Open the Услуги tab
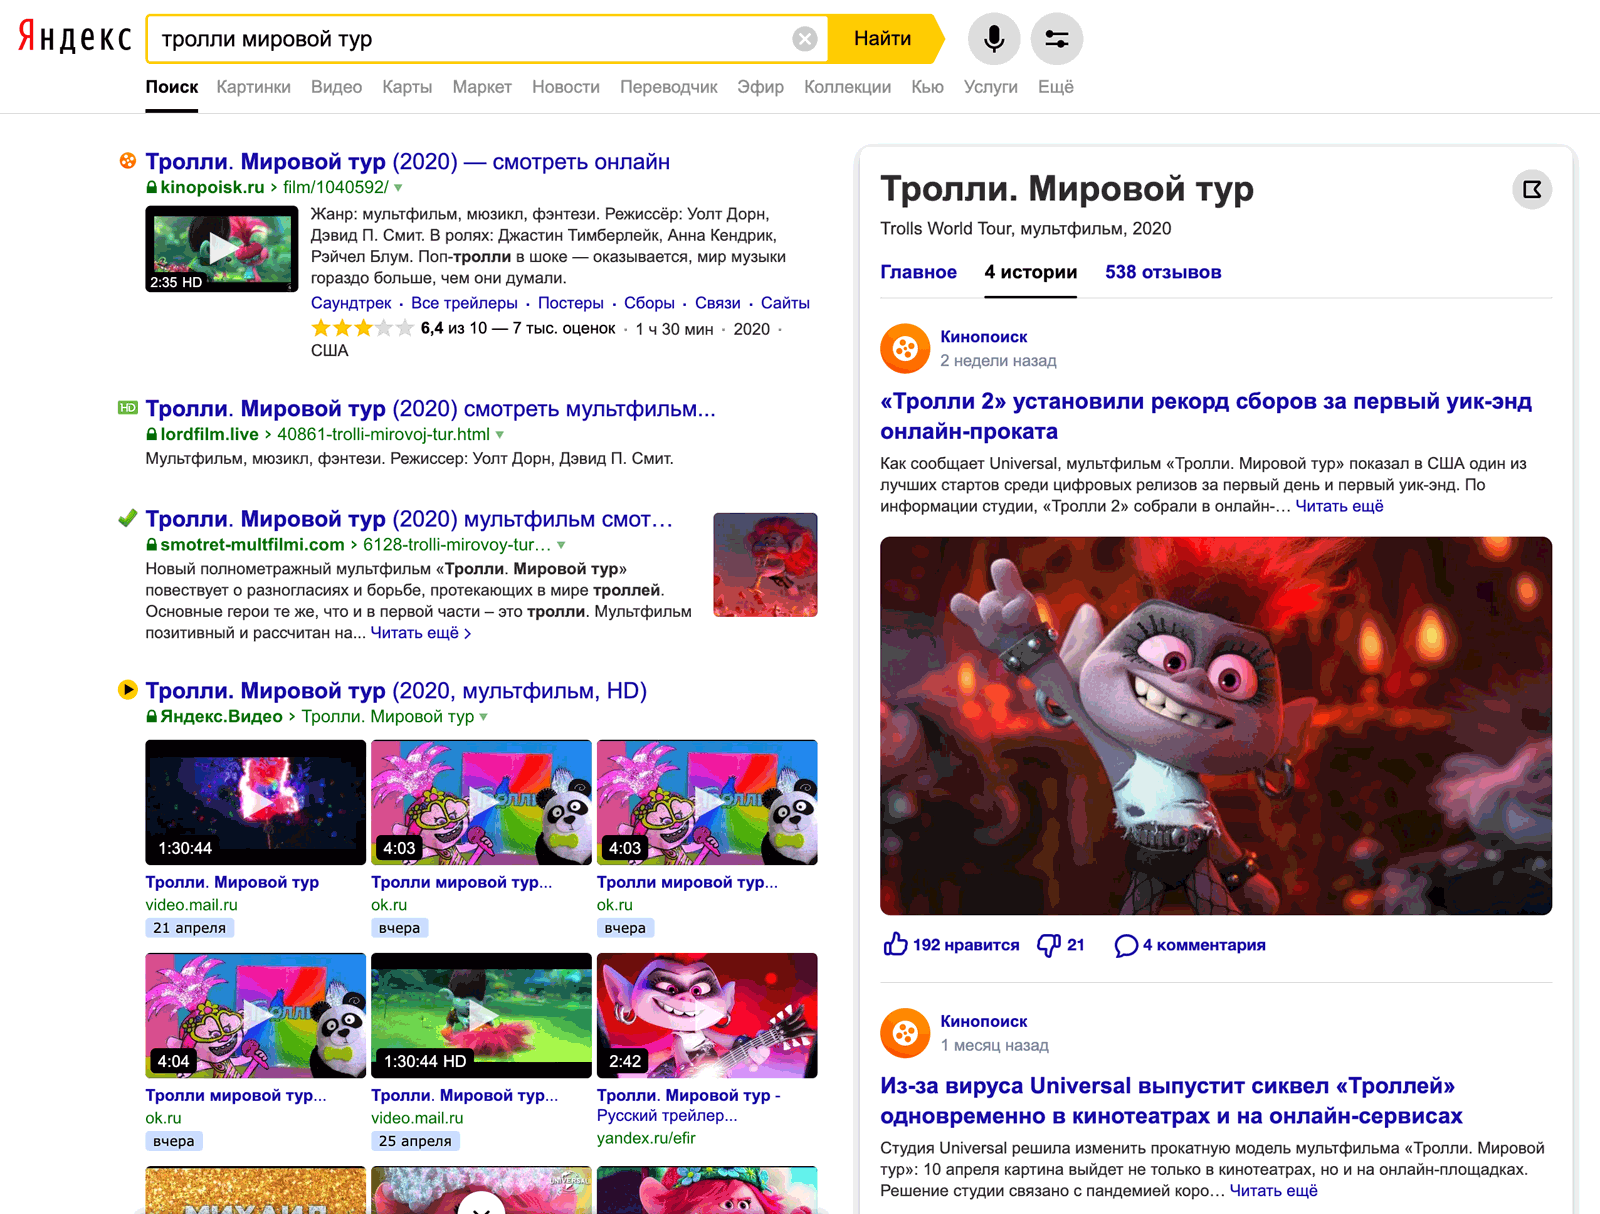 tap(991, 87)
